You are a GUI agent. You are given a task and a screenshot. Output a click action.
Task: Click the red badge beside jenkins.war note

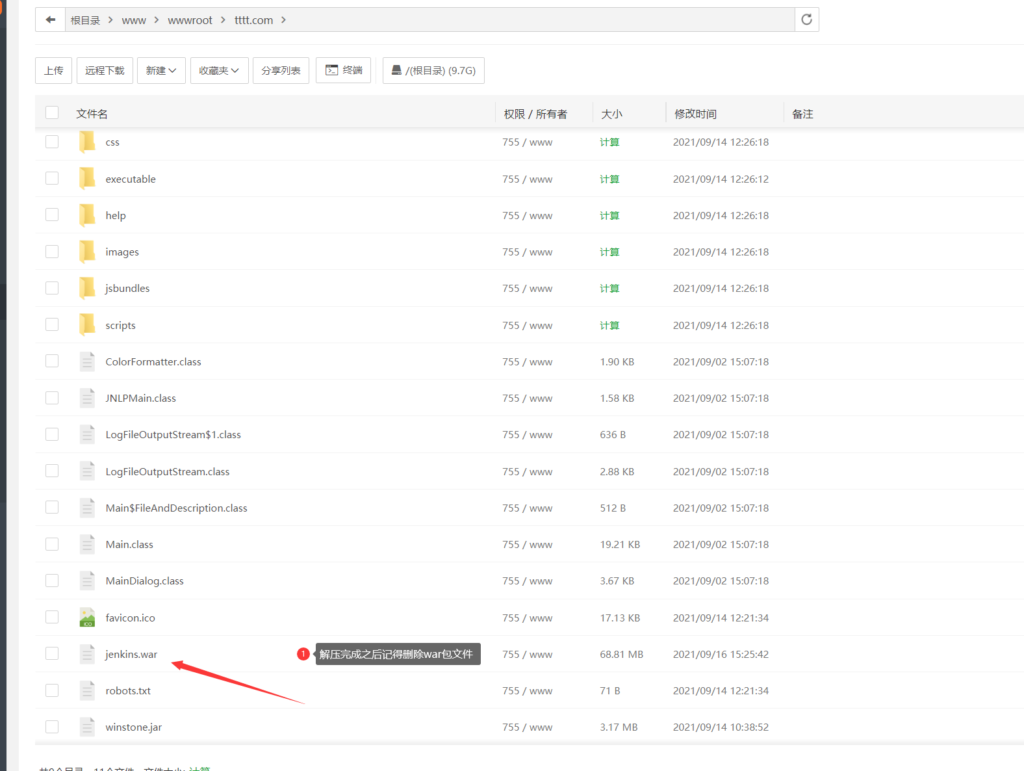coord(303,653)
